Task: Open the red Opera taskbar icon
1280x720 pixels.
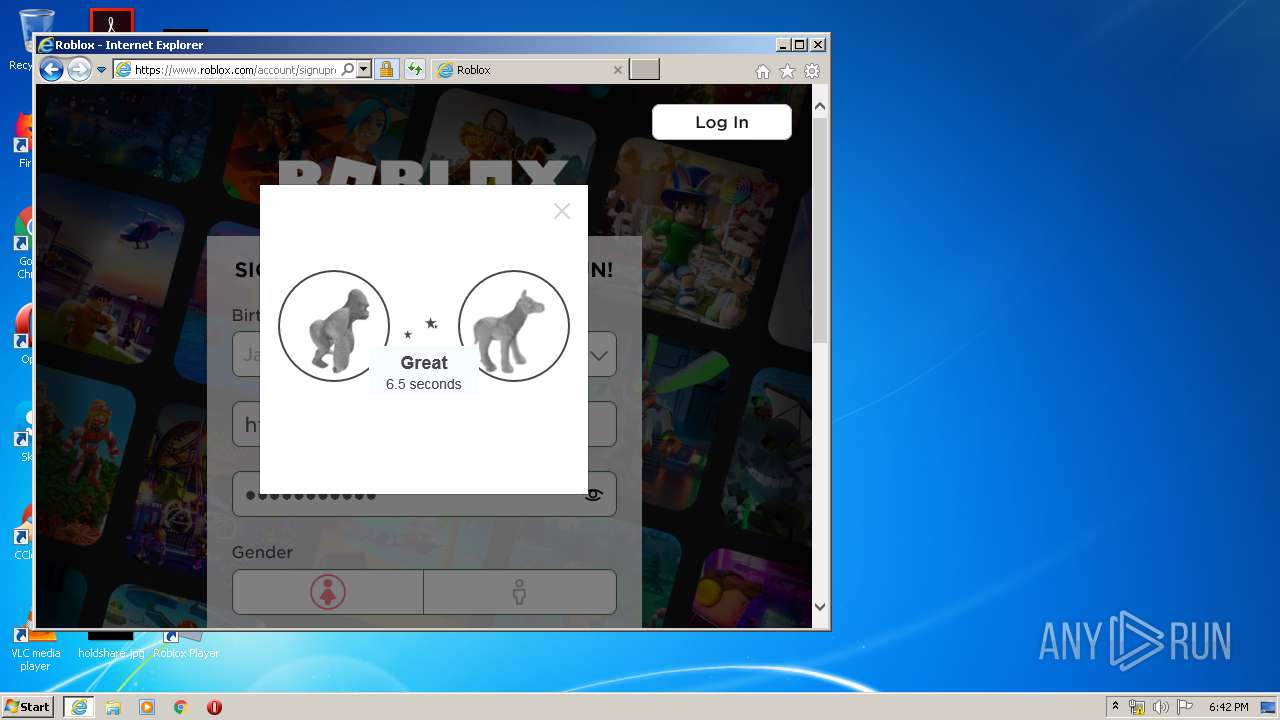Action: click(x=214, y=707)
